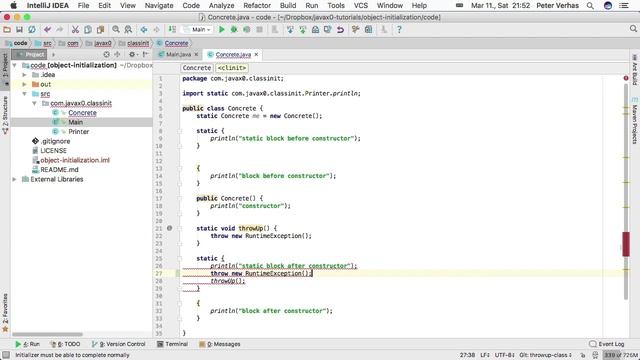Switch to the Main.java editor tab
This screenshot has width=640, height=360.
(178, 54)
